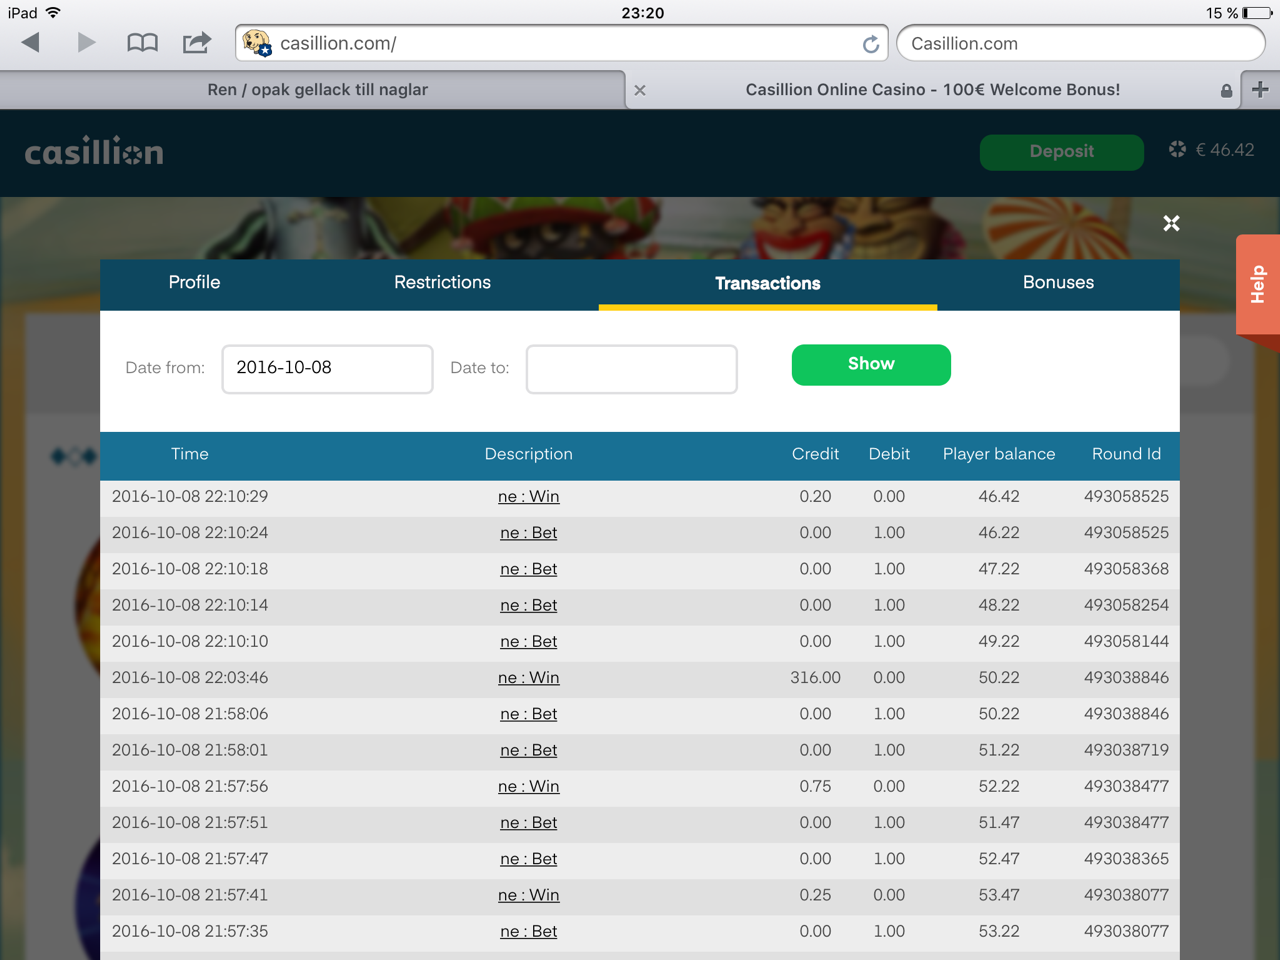Go back with the Safari back arrow
Viewport: 1280px width, 960px height.
coord(31,43)
